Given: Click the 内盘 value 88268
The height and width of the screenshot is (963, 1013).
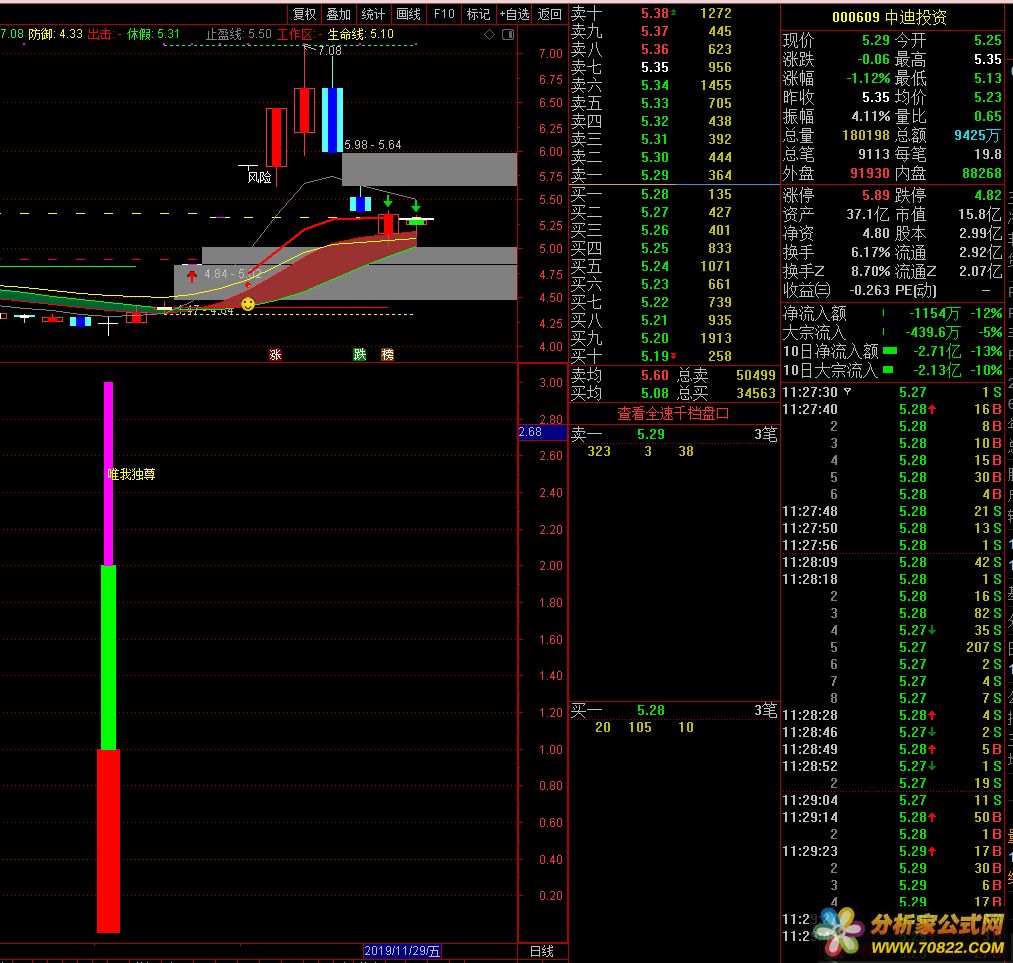Looking at the screenshot, I should click(x=982, y=173).
